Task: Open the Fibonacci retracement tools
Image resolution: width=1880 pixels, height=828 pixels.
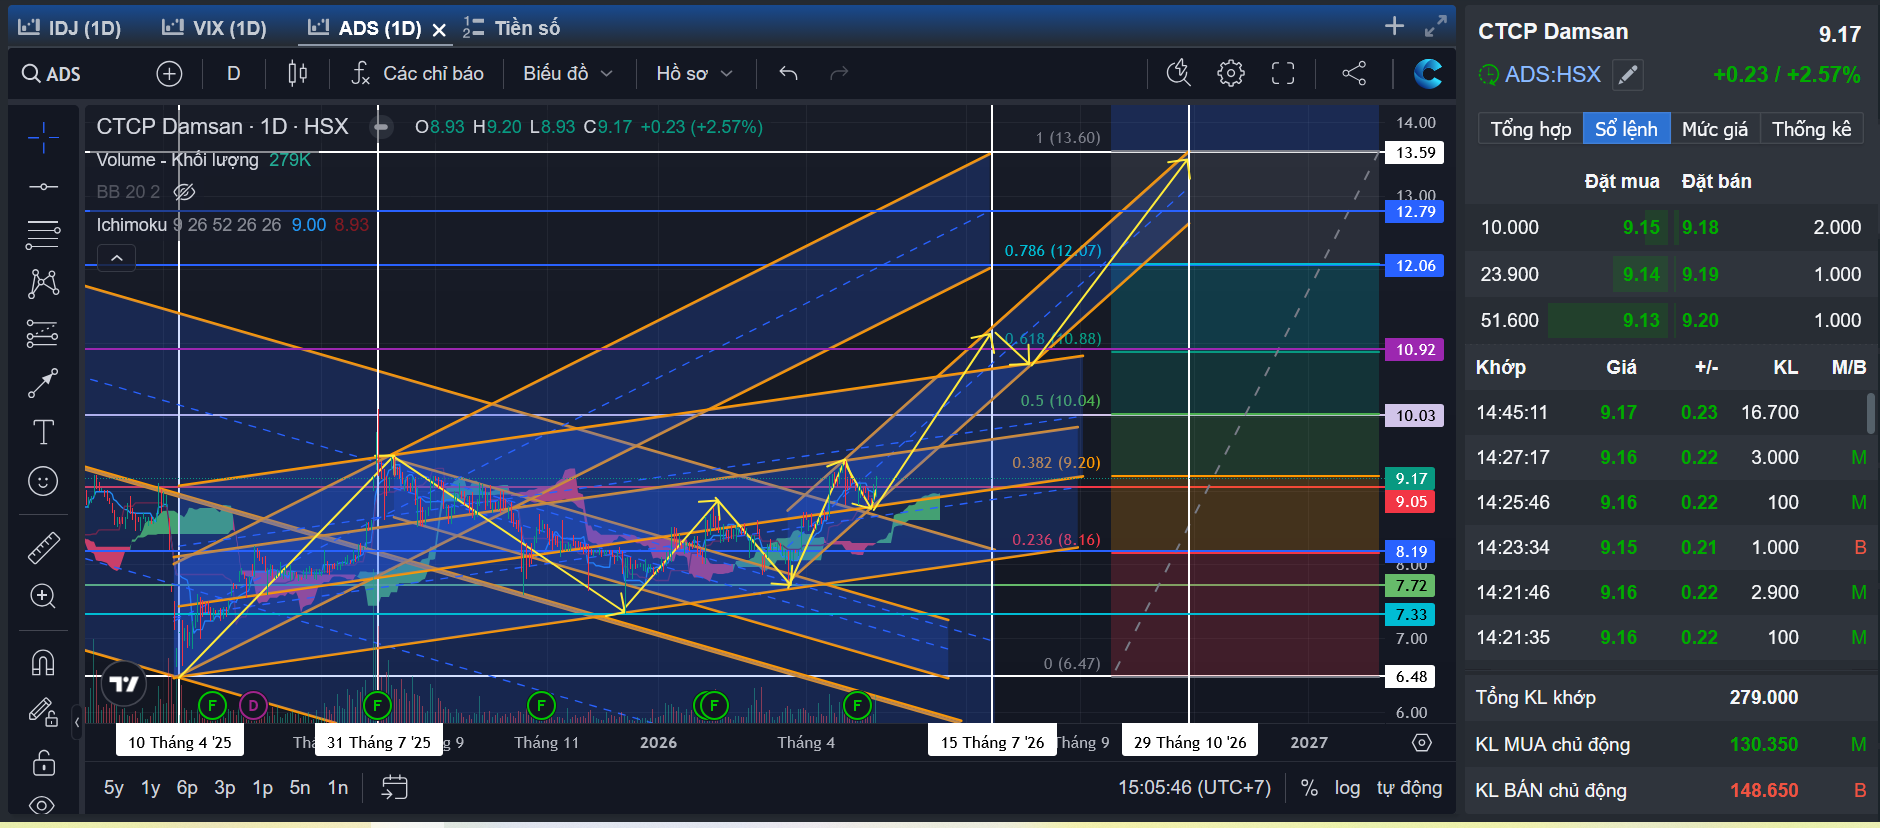Action: click(x=43, y=235)
